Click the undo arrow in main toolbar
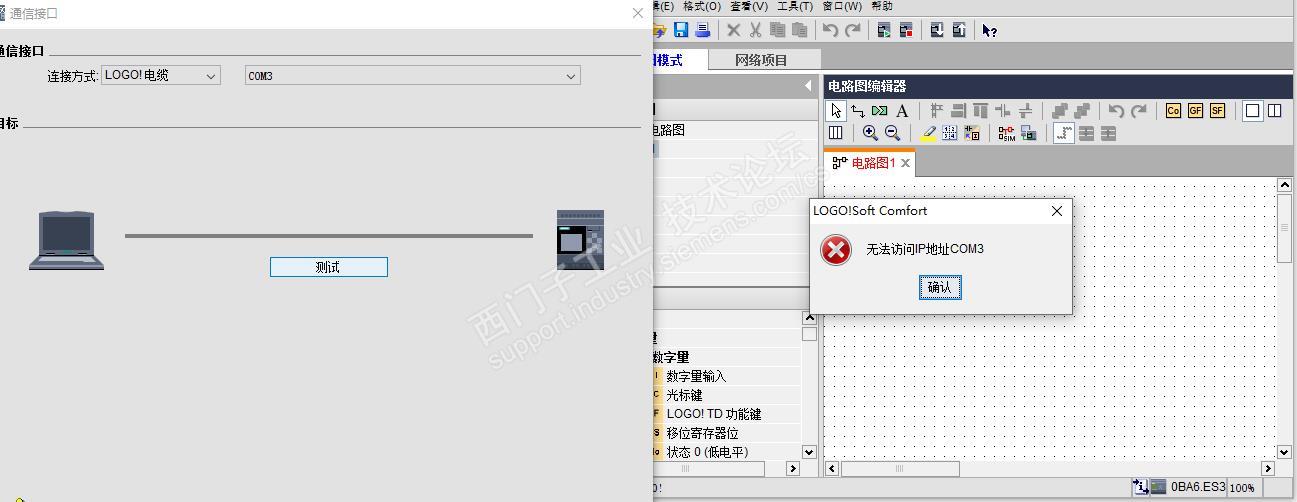The image size is (1297, 502). click(x=830, y=30)
